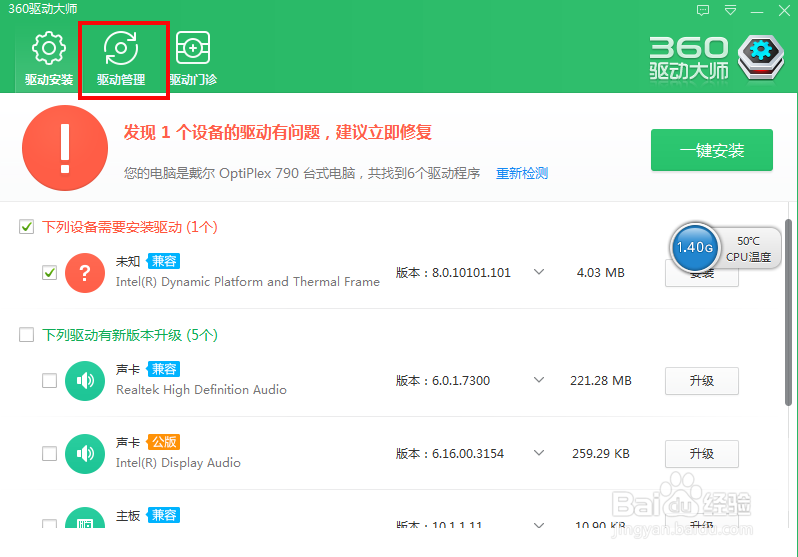
Task: Expand version dropdown for 8.0.10101.101
Action: click(x=539, y=272)
